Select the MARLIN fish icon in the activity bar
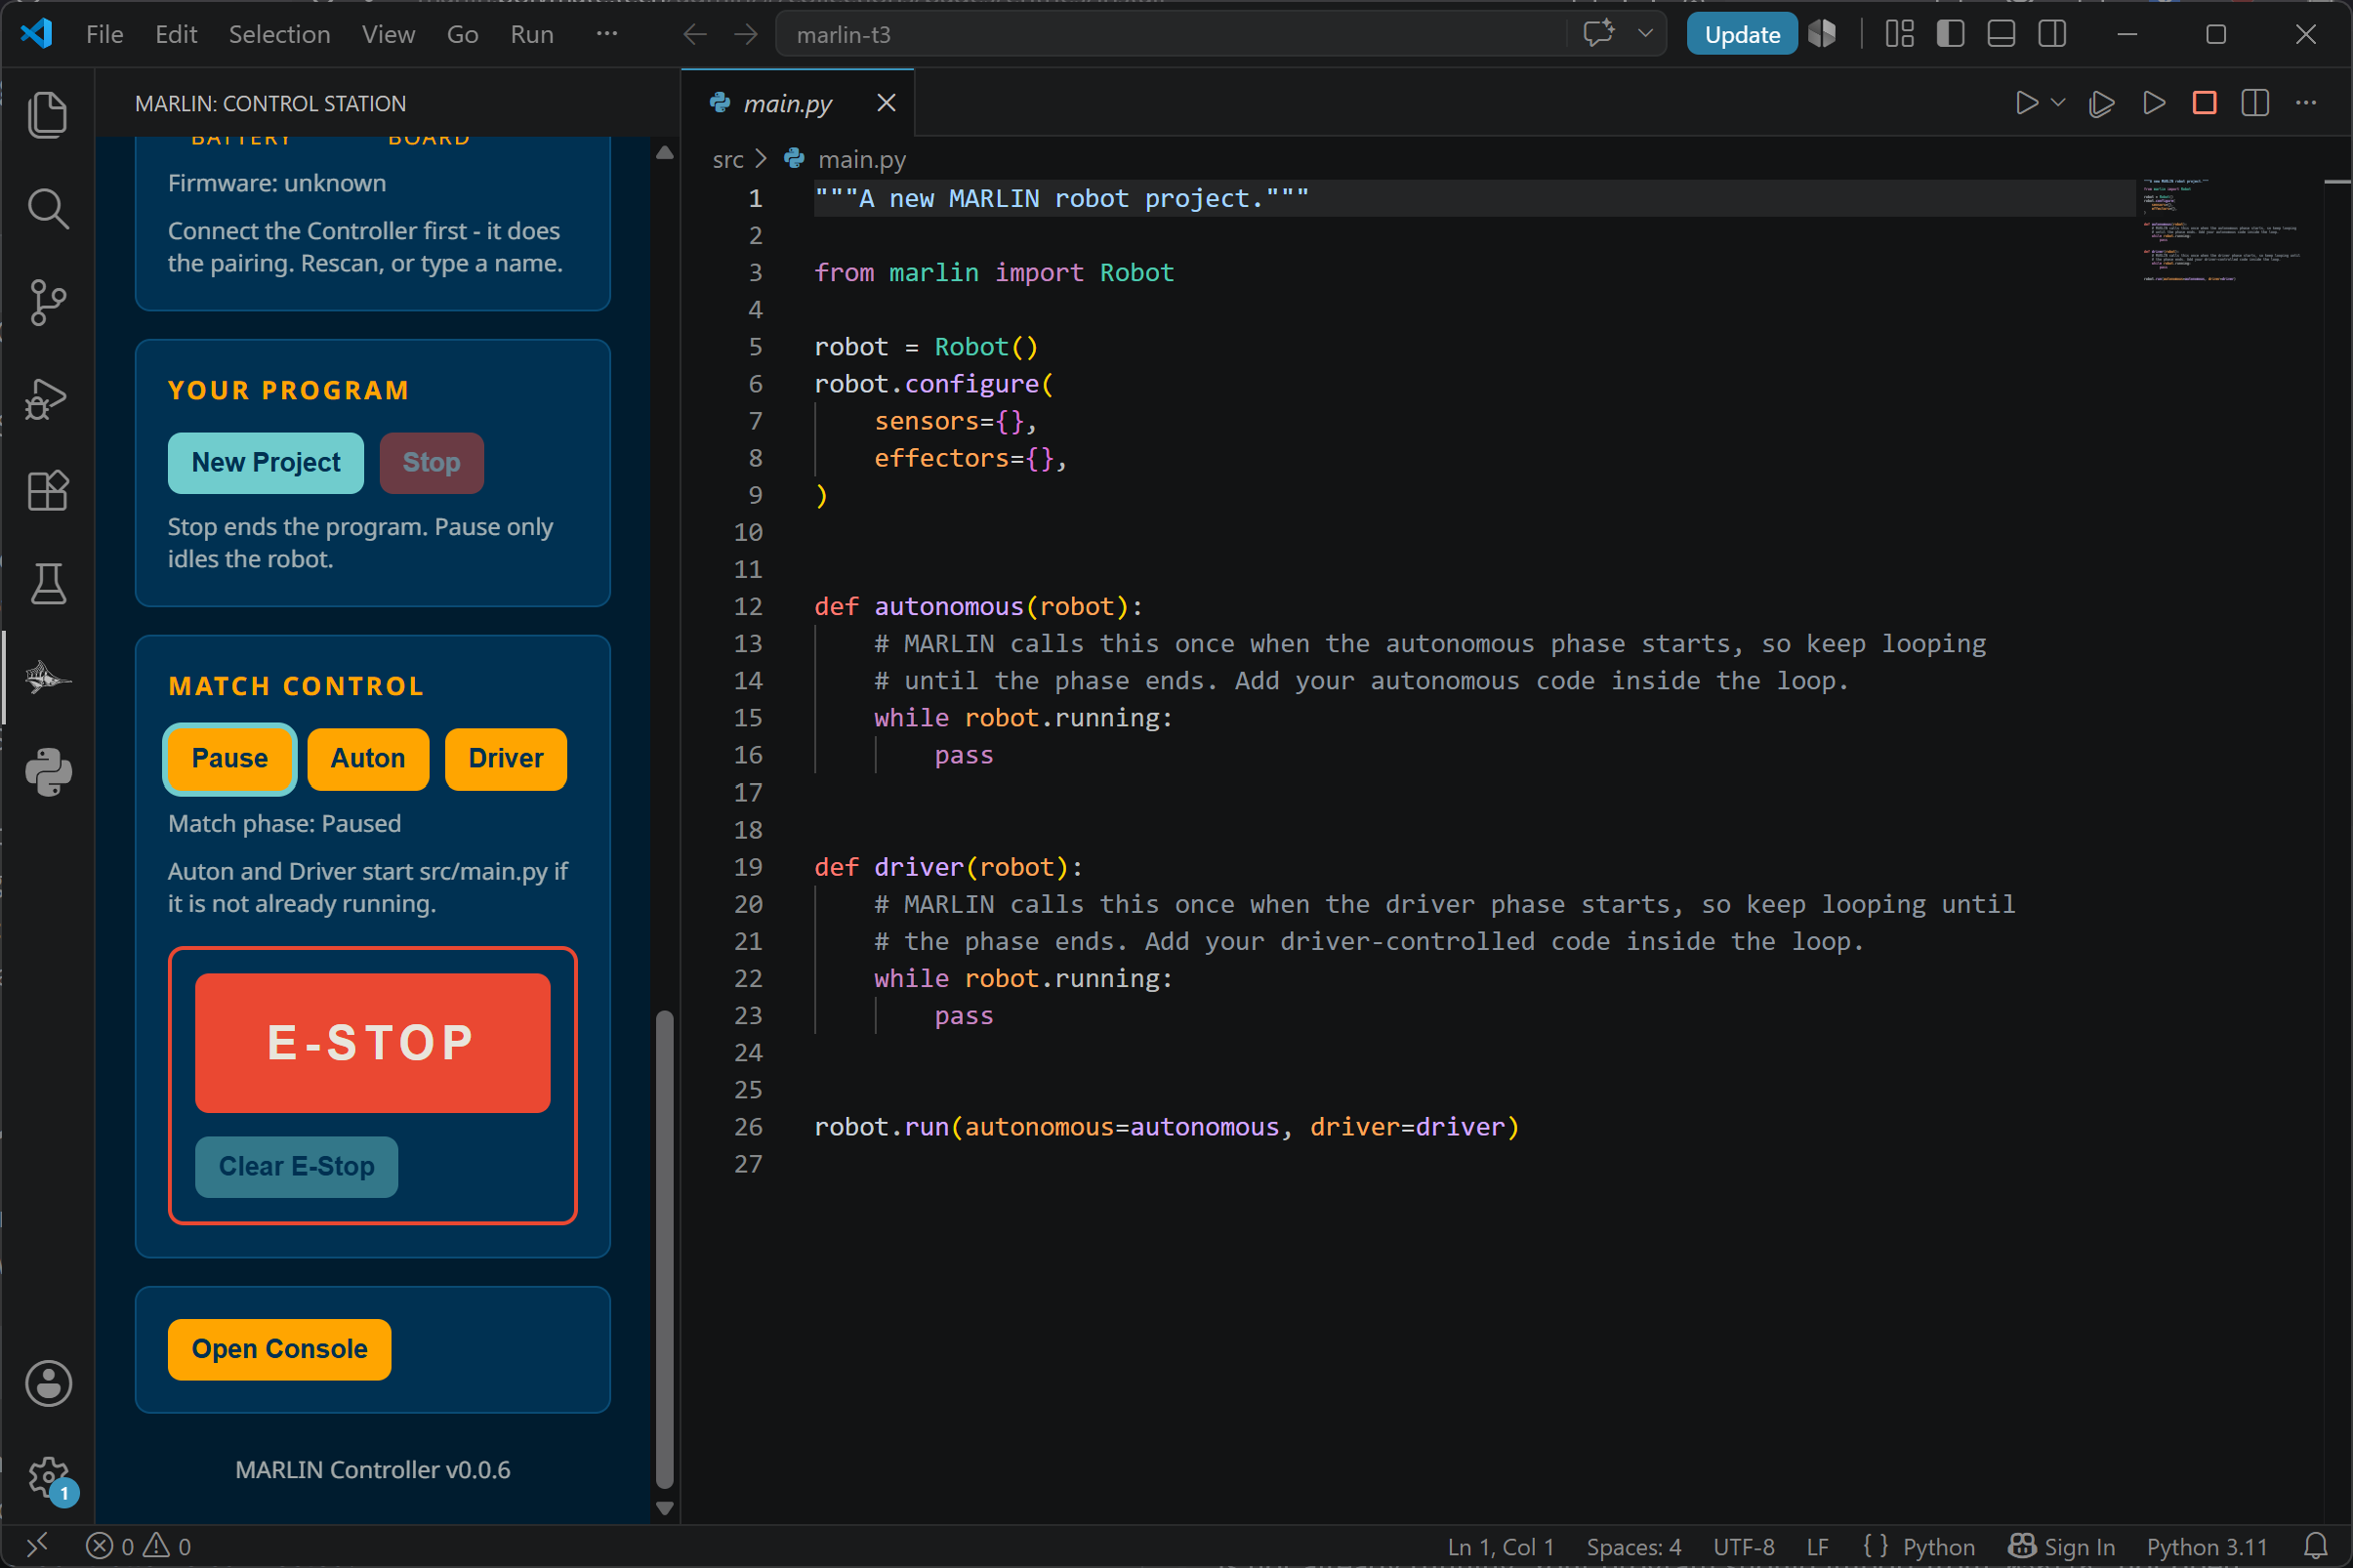The width and height of the screenshot is (2353, 1568). click(x=47, y=678)
